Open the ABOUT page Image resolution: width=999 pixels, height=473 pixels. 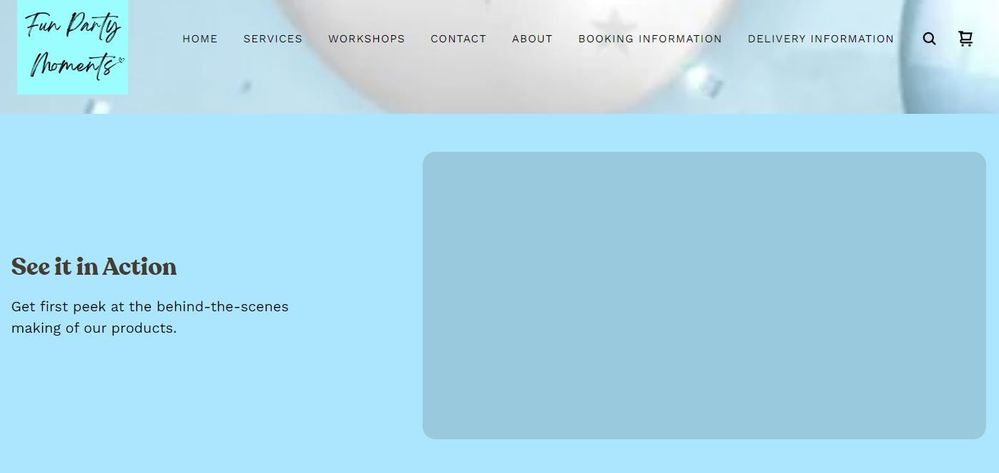point(532,39)
